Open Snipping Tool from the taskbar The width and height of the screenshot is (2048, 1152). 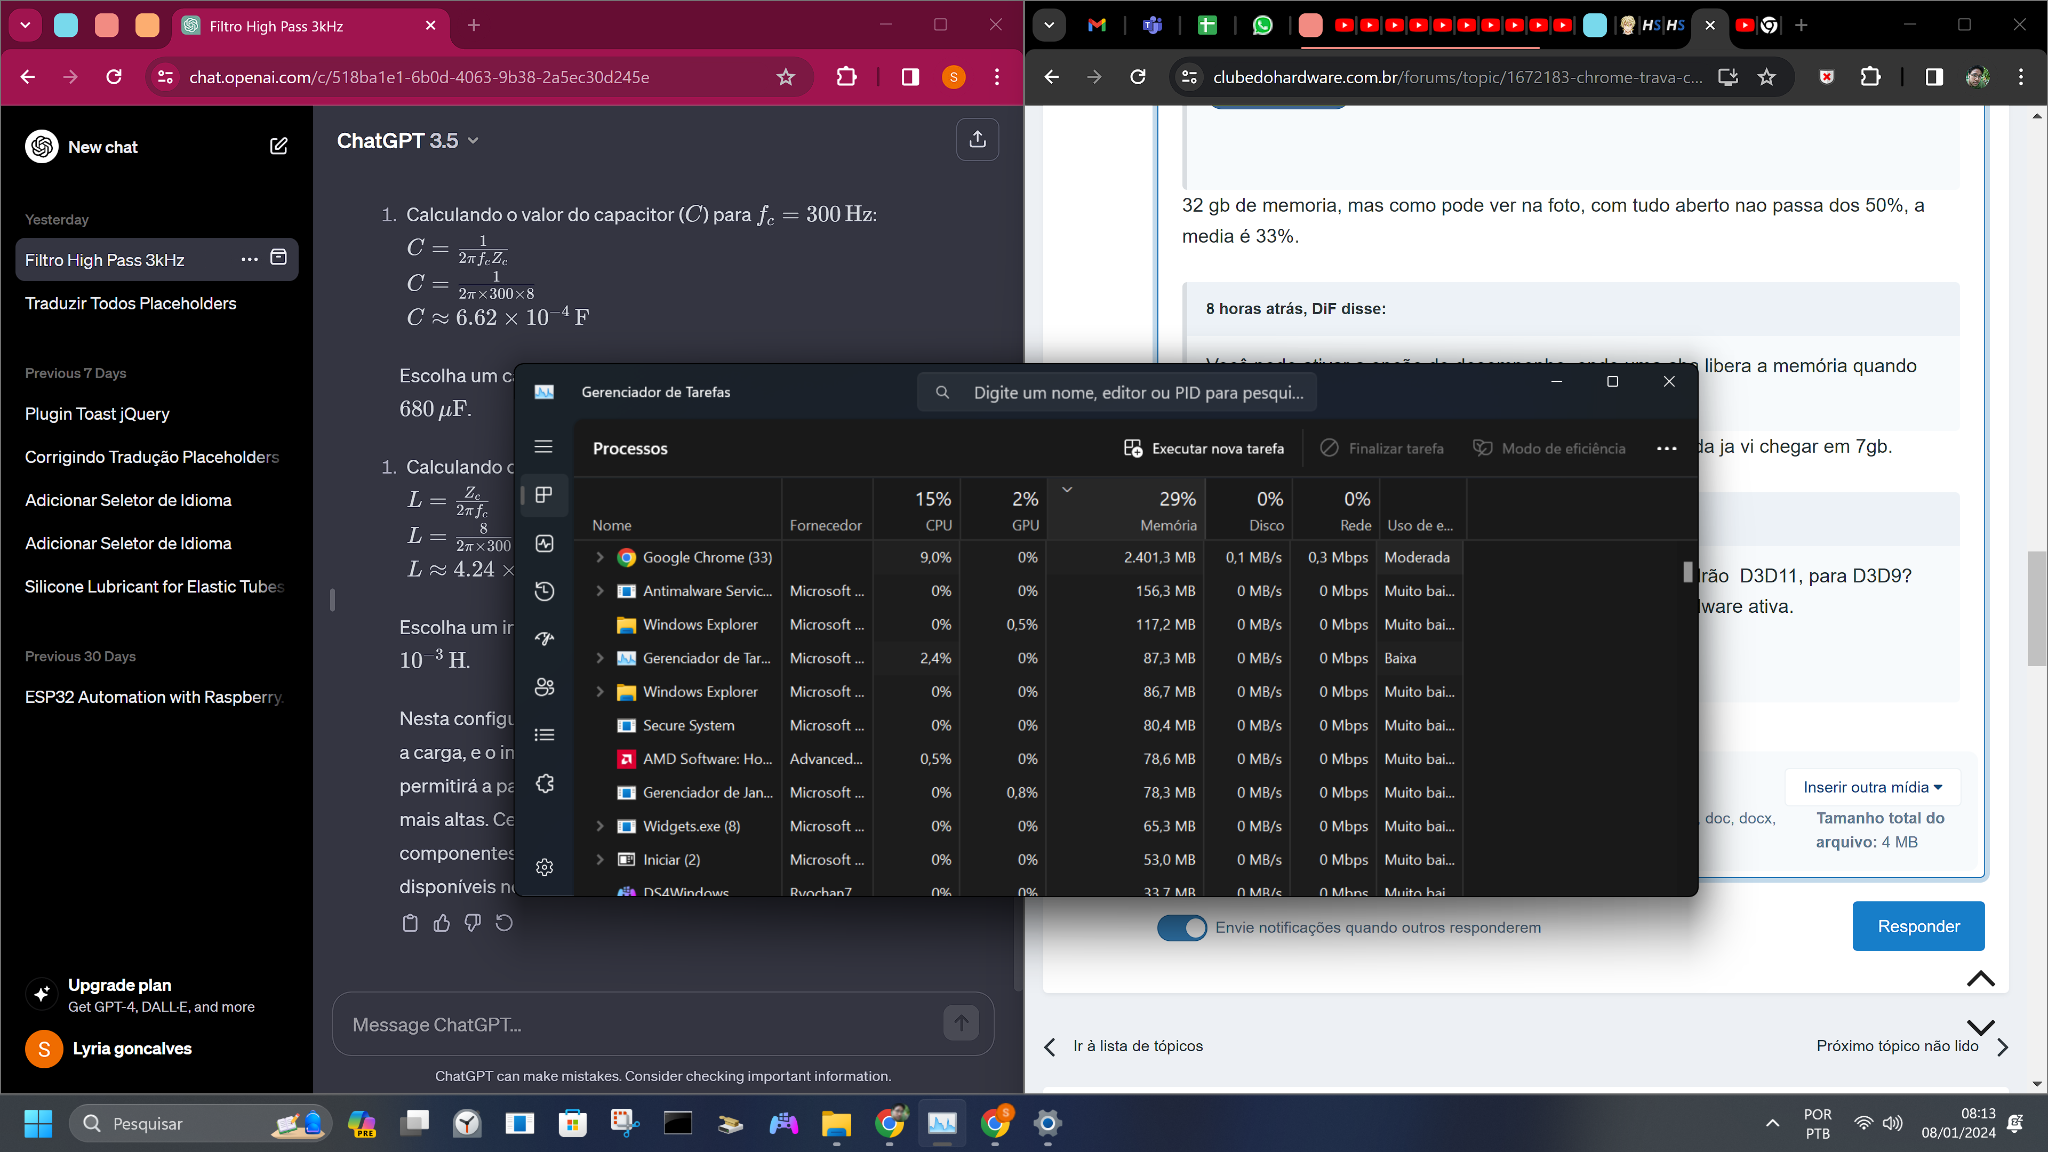click(x=625, y=1123)
